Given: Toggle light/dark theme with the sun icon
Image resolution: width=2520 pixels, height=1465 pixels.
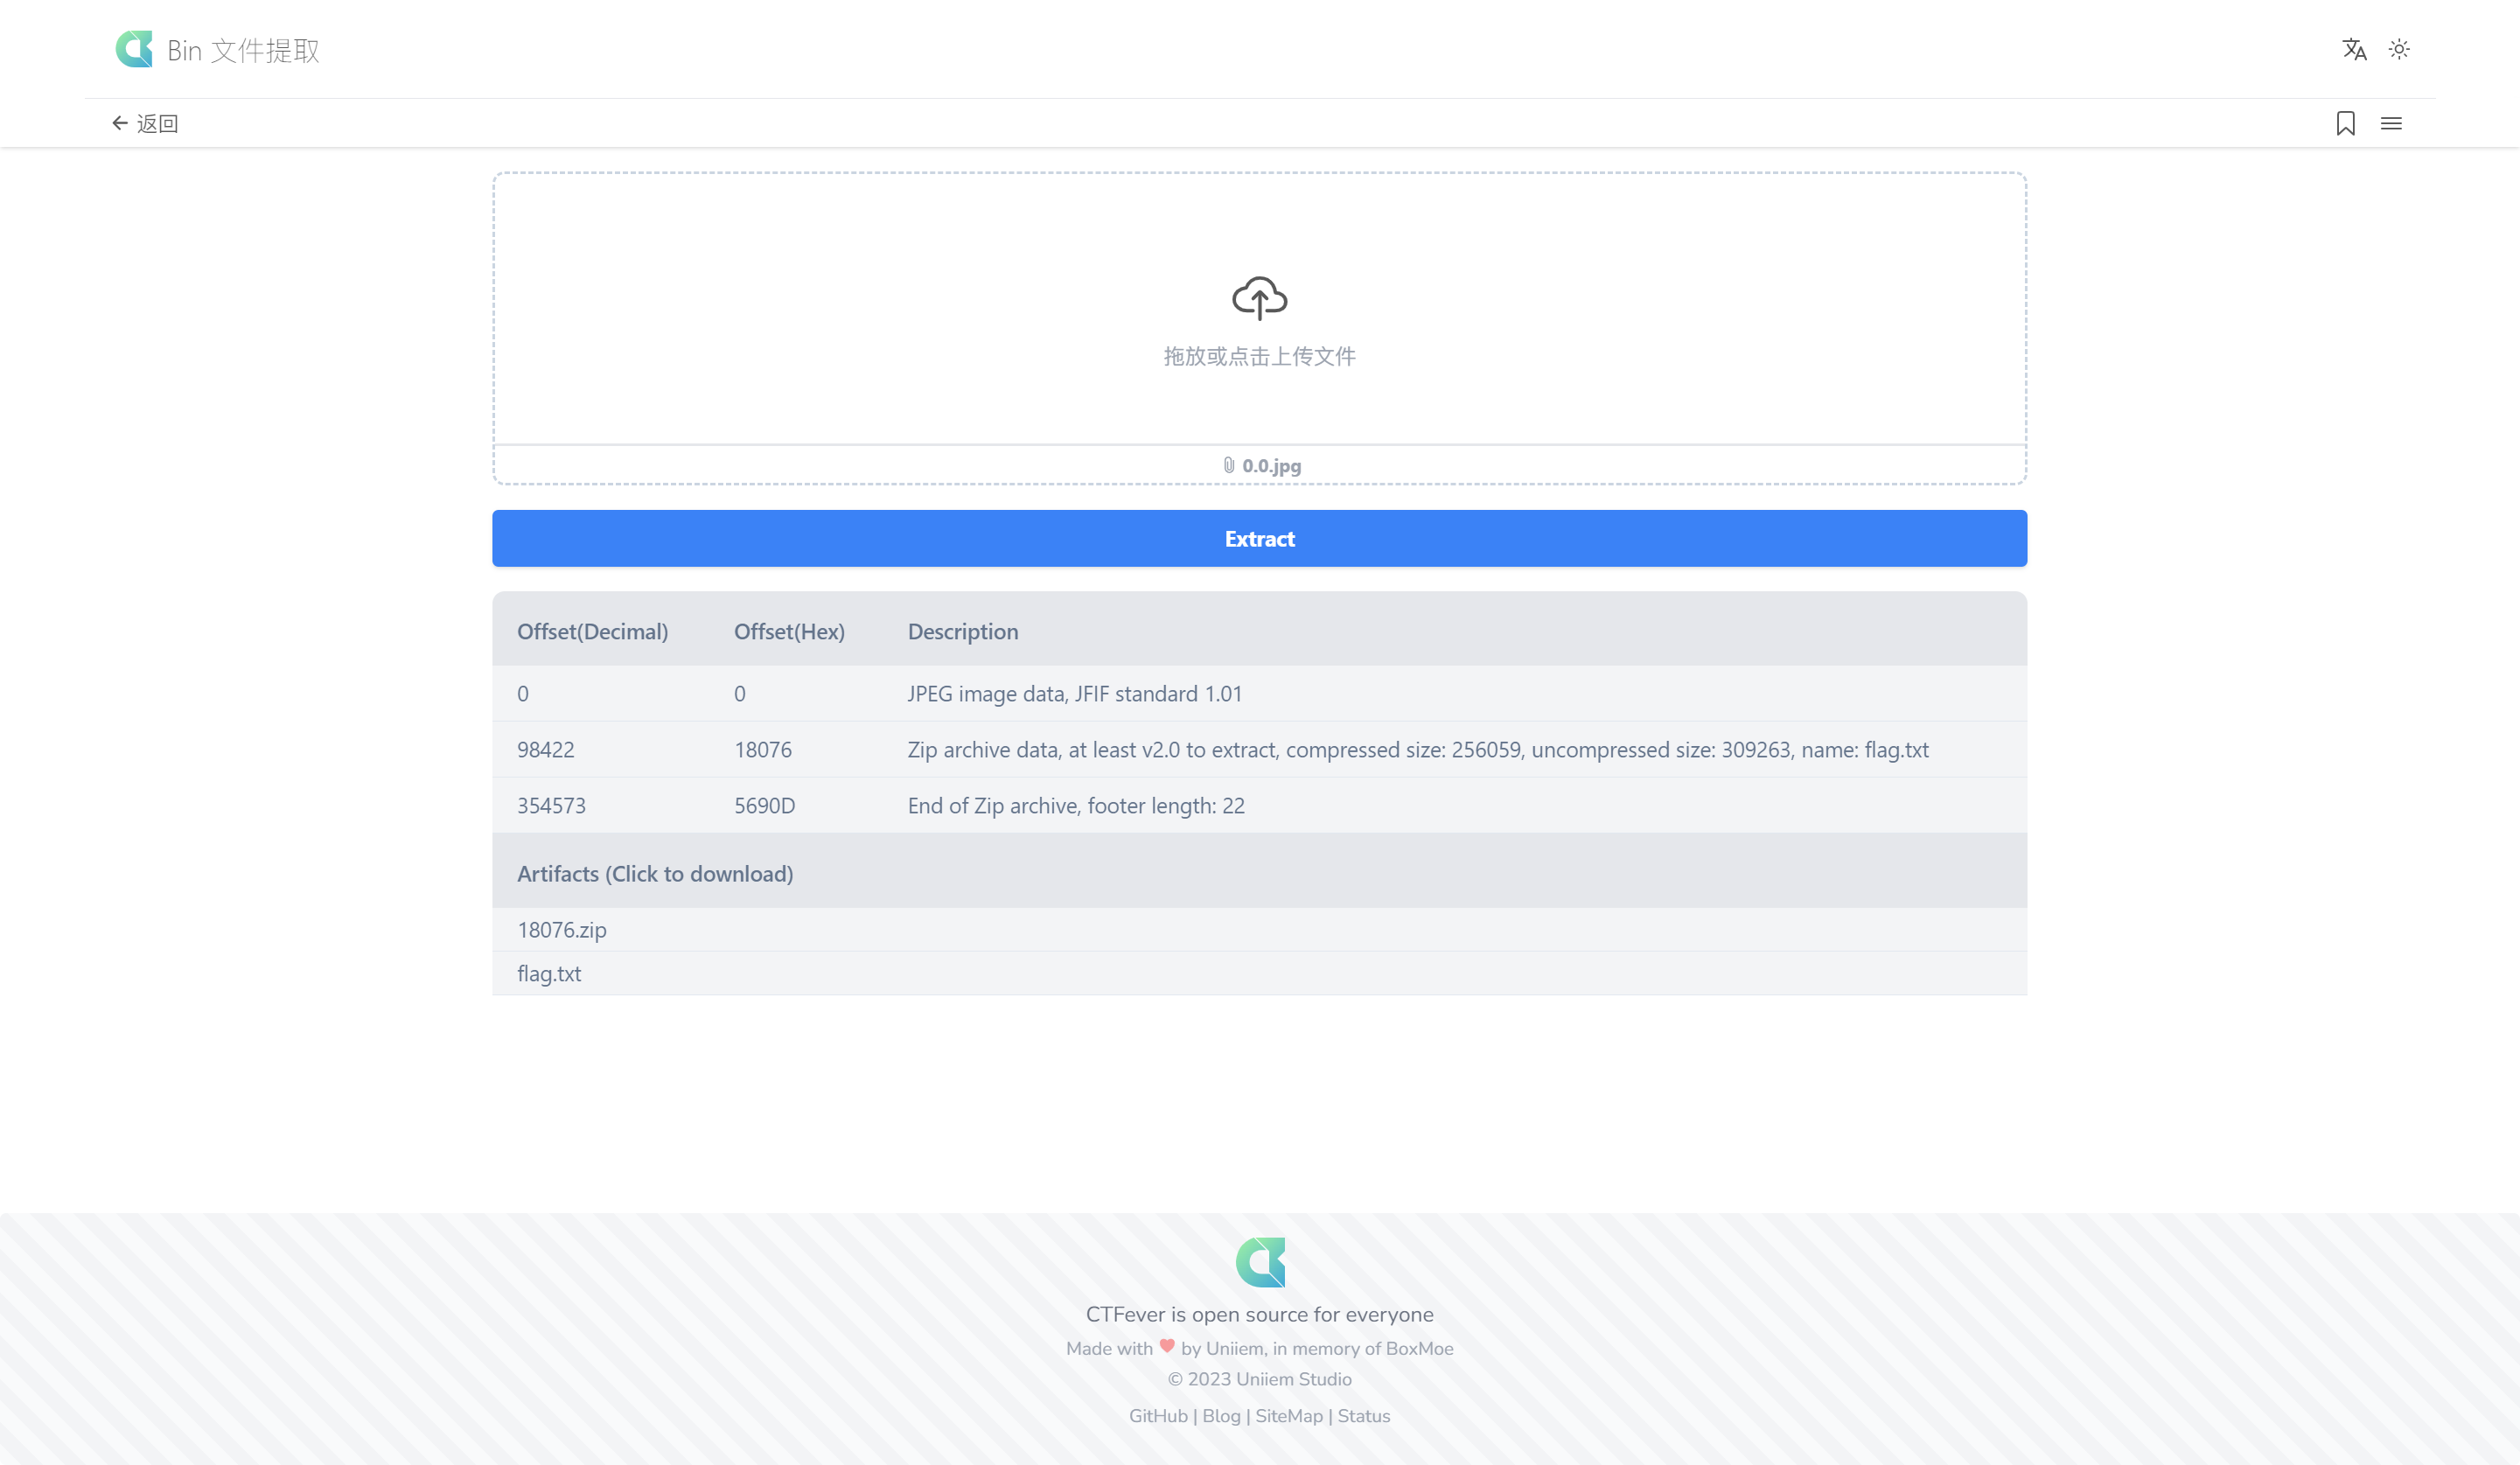Looking at the screenshot, I should click(x=2400, y=49).
